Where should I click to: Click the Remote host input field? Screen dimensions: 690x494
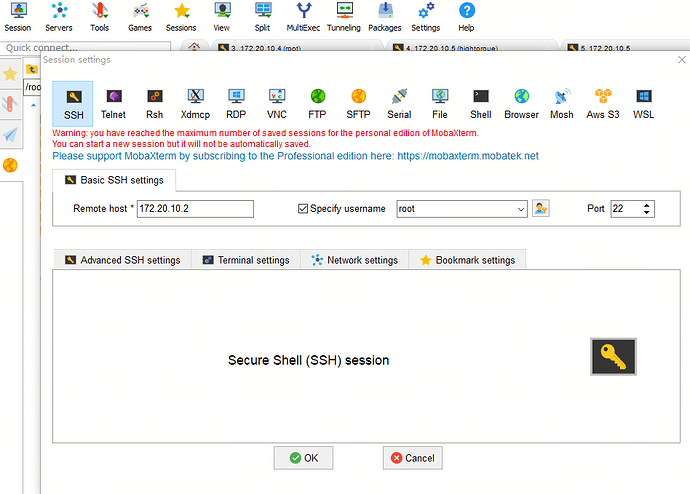(x=195, y=209)
